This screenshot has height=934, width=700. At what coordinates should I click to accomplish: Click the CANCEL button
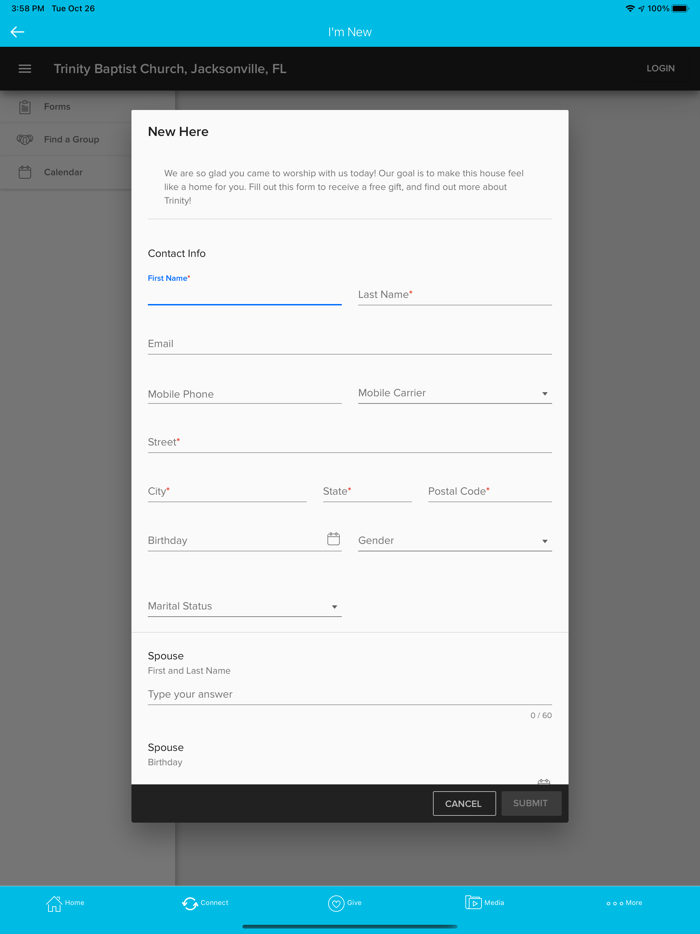click(464, 804)
